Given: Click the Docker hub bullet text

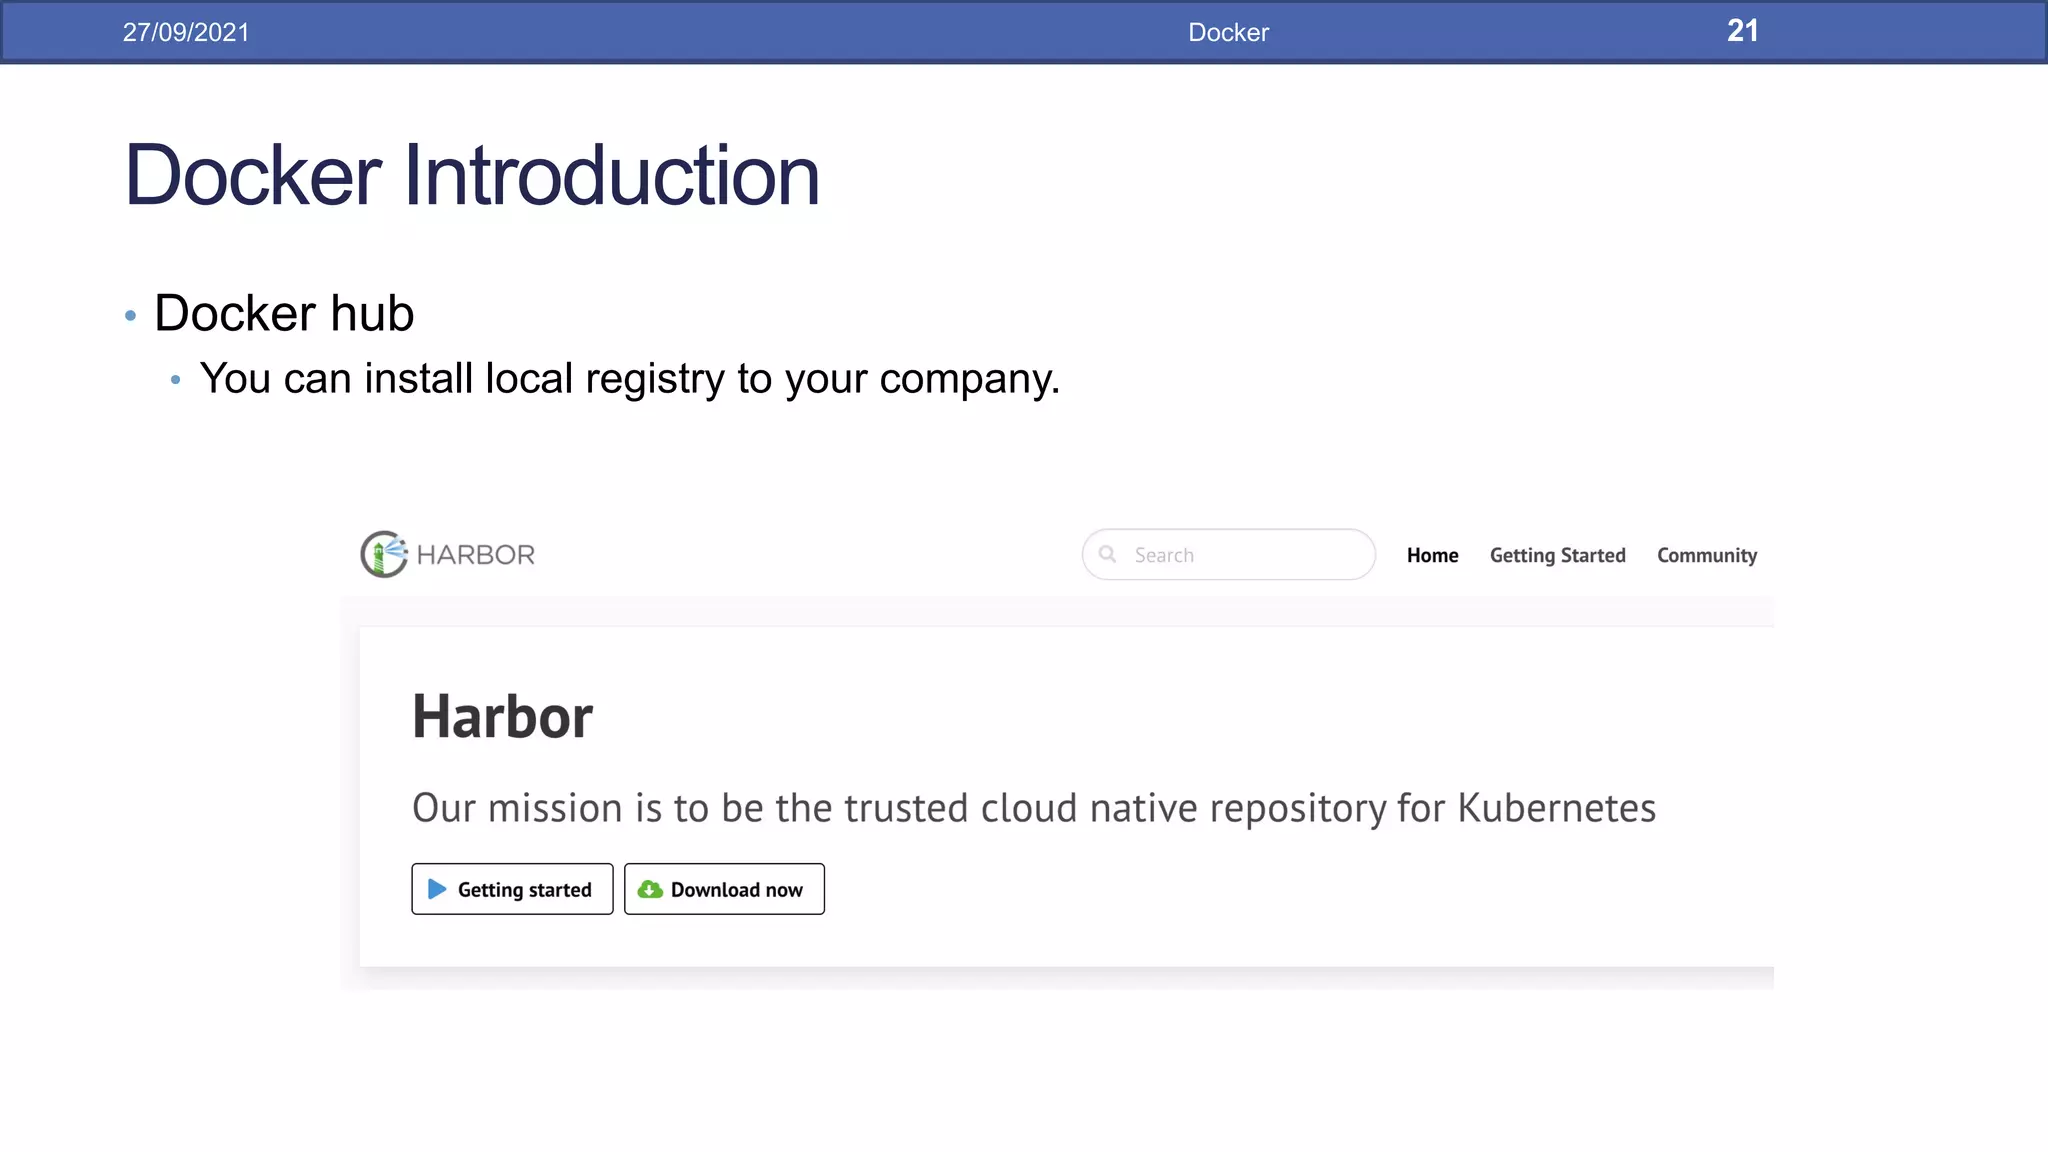Looking at the screenshot, I should click(284, 314).
